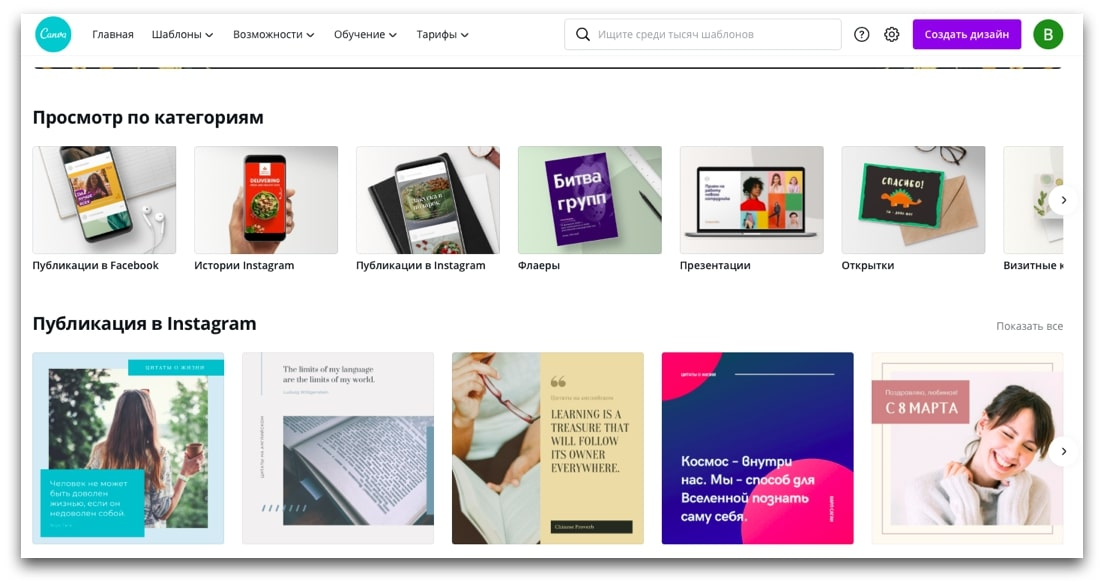Select the Флаеры category thumbnail

[x=590, y=200]
